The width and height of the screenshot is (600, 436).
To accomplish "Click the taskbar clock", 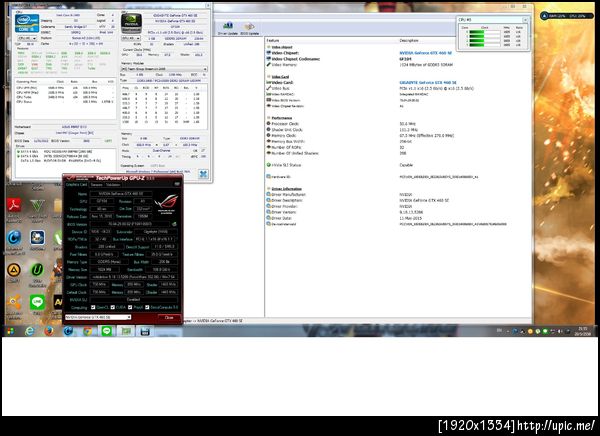I will point(584,331).
